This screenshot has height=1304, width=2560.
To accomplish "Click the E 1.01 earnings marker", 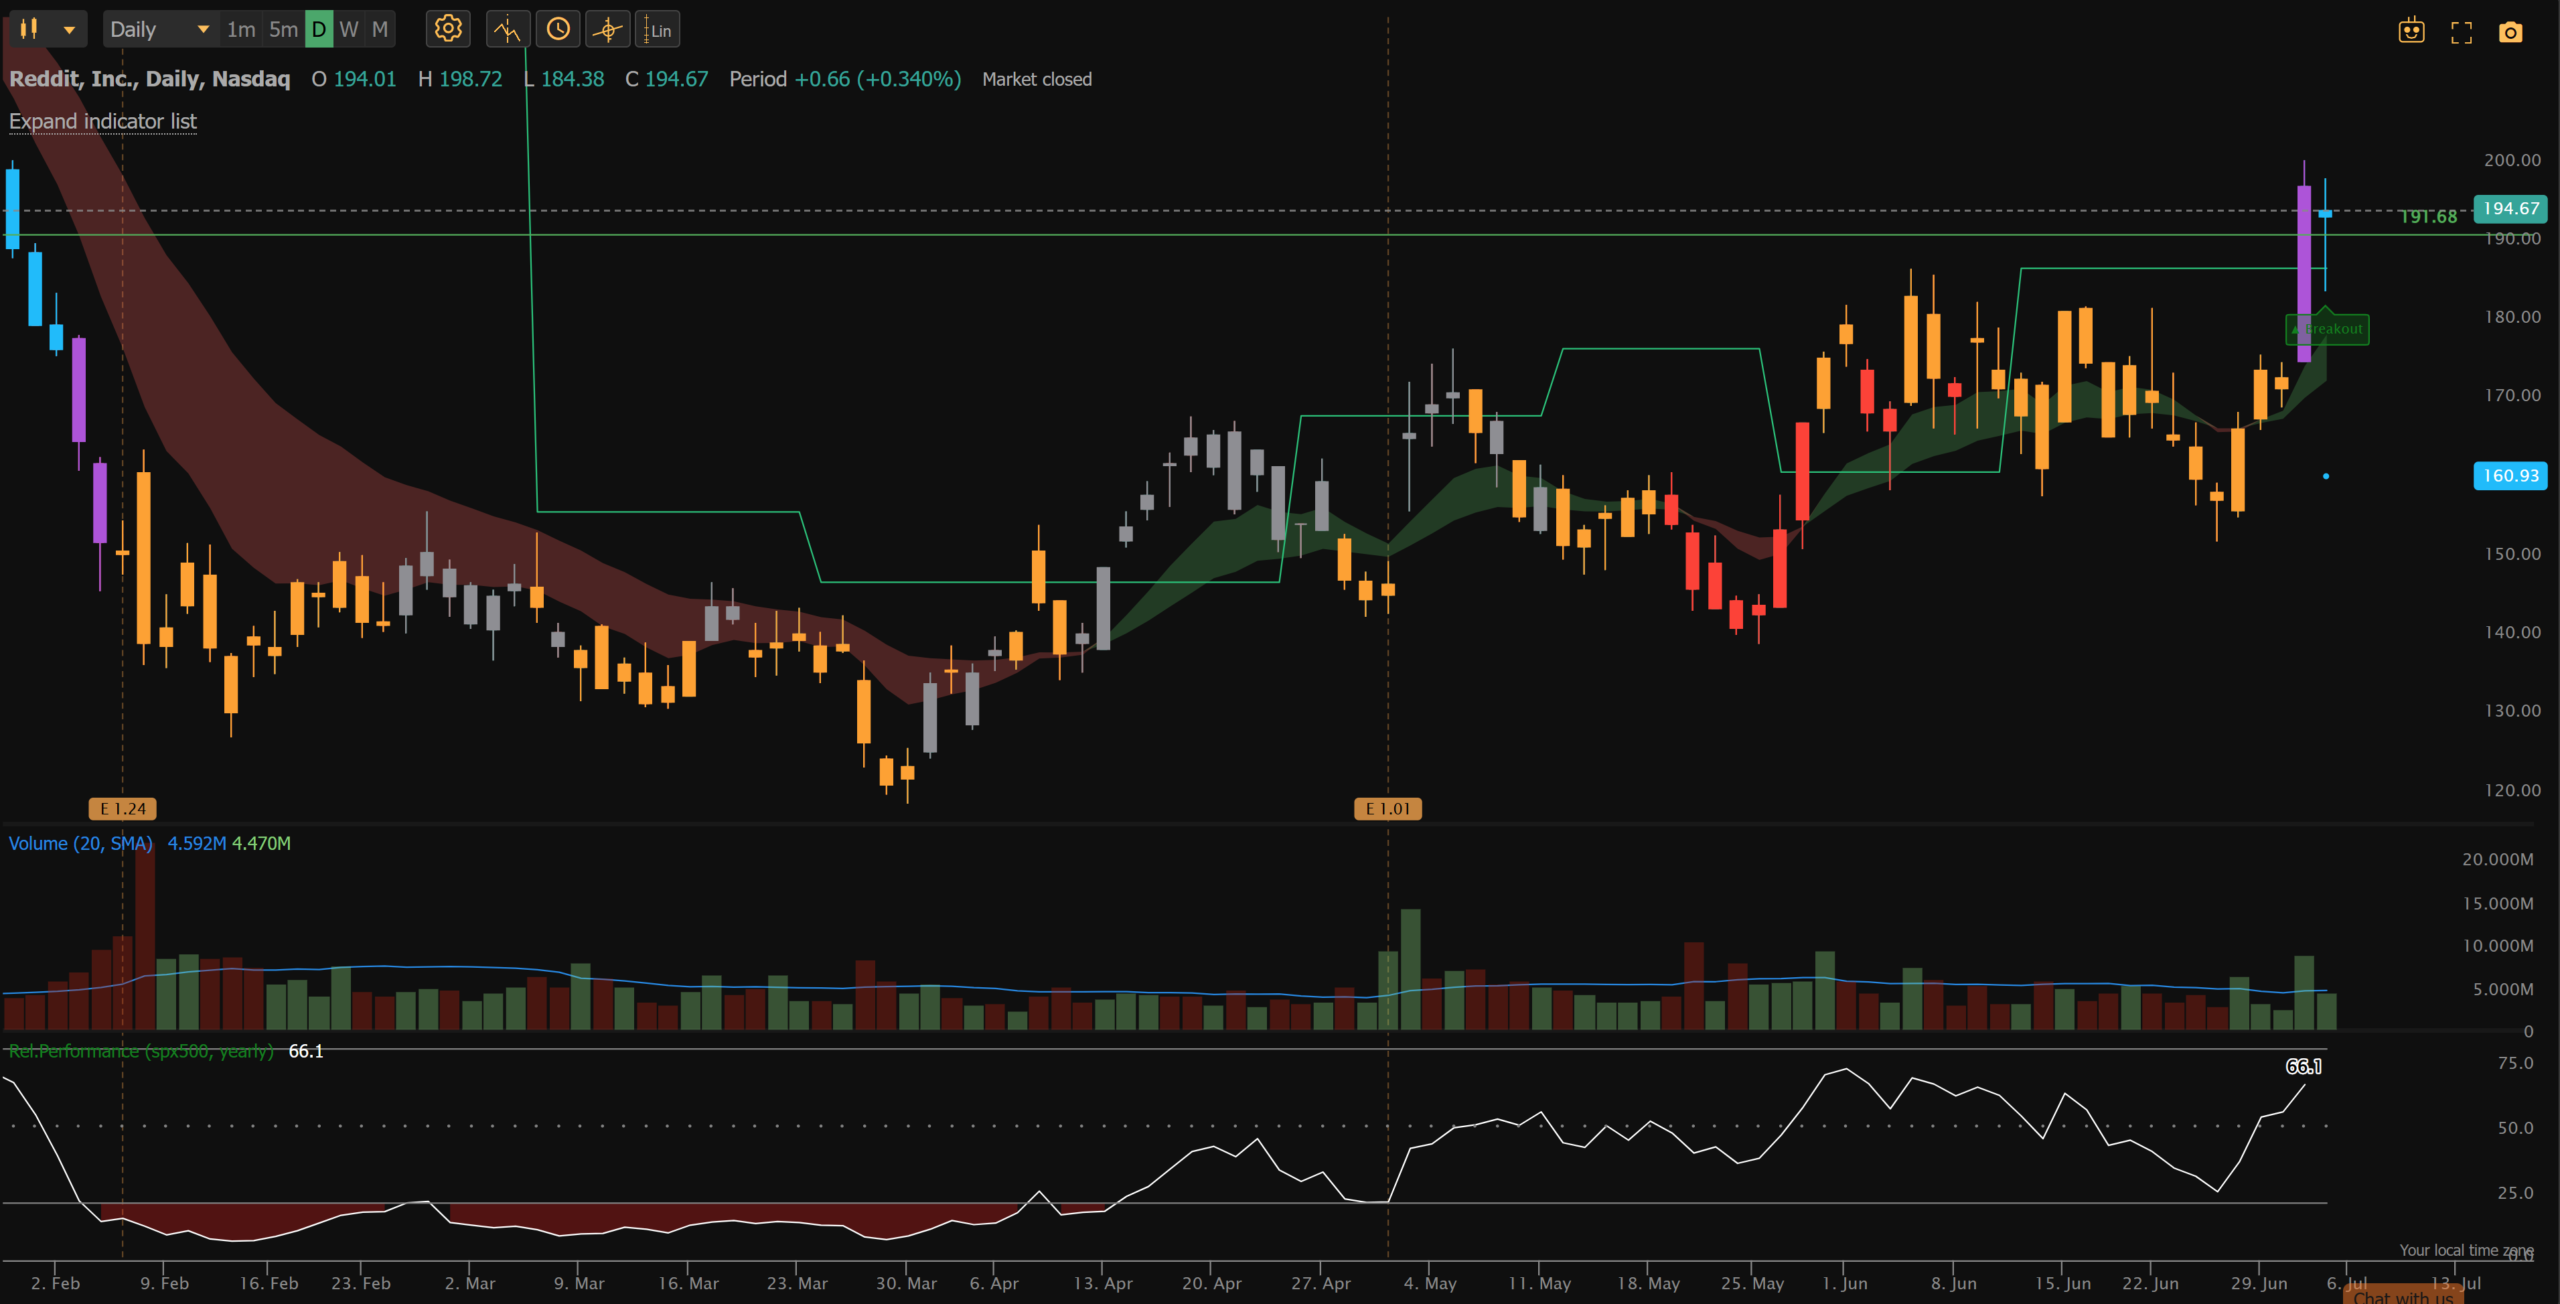I will click(1388, 808).
